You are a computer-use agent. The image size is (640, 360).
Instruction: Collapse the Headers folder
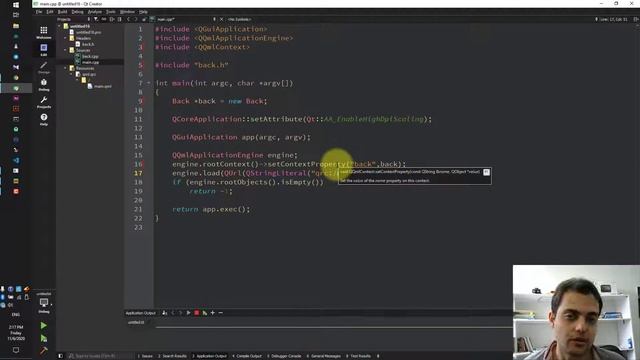[65, 38]
